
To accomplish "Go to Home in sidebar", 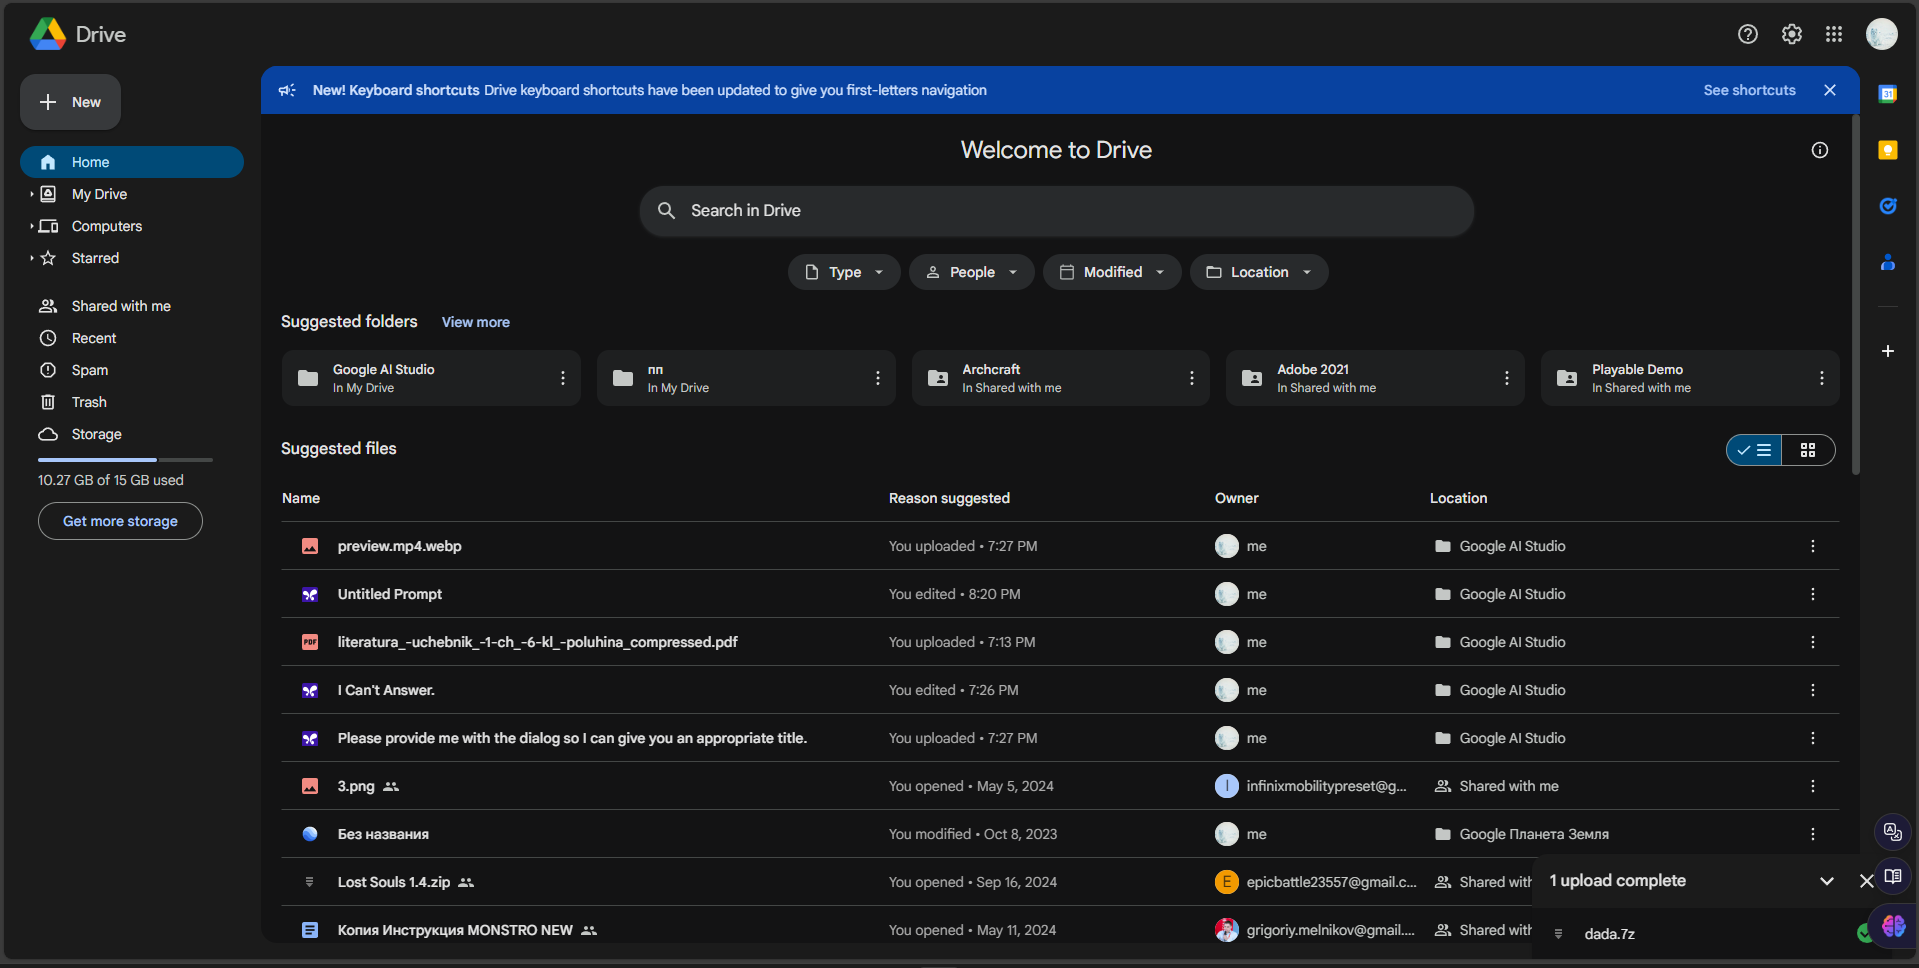I will point(132,162).
